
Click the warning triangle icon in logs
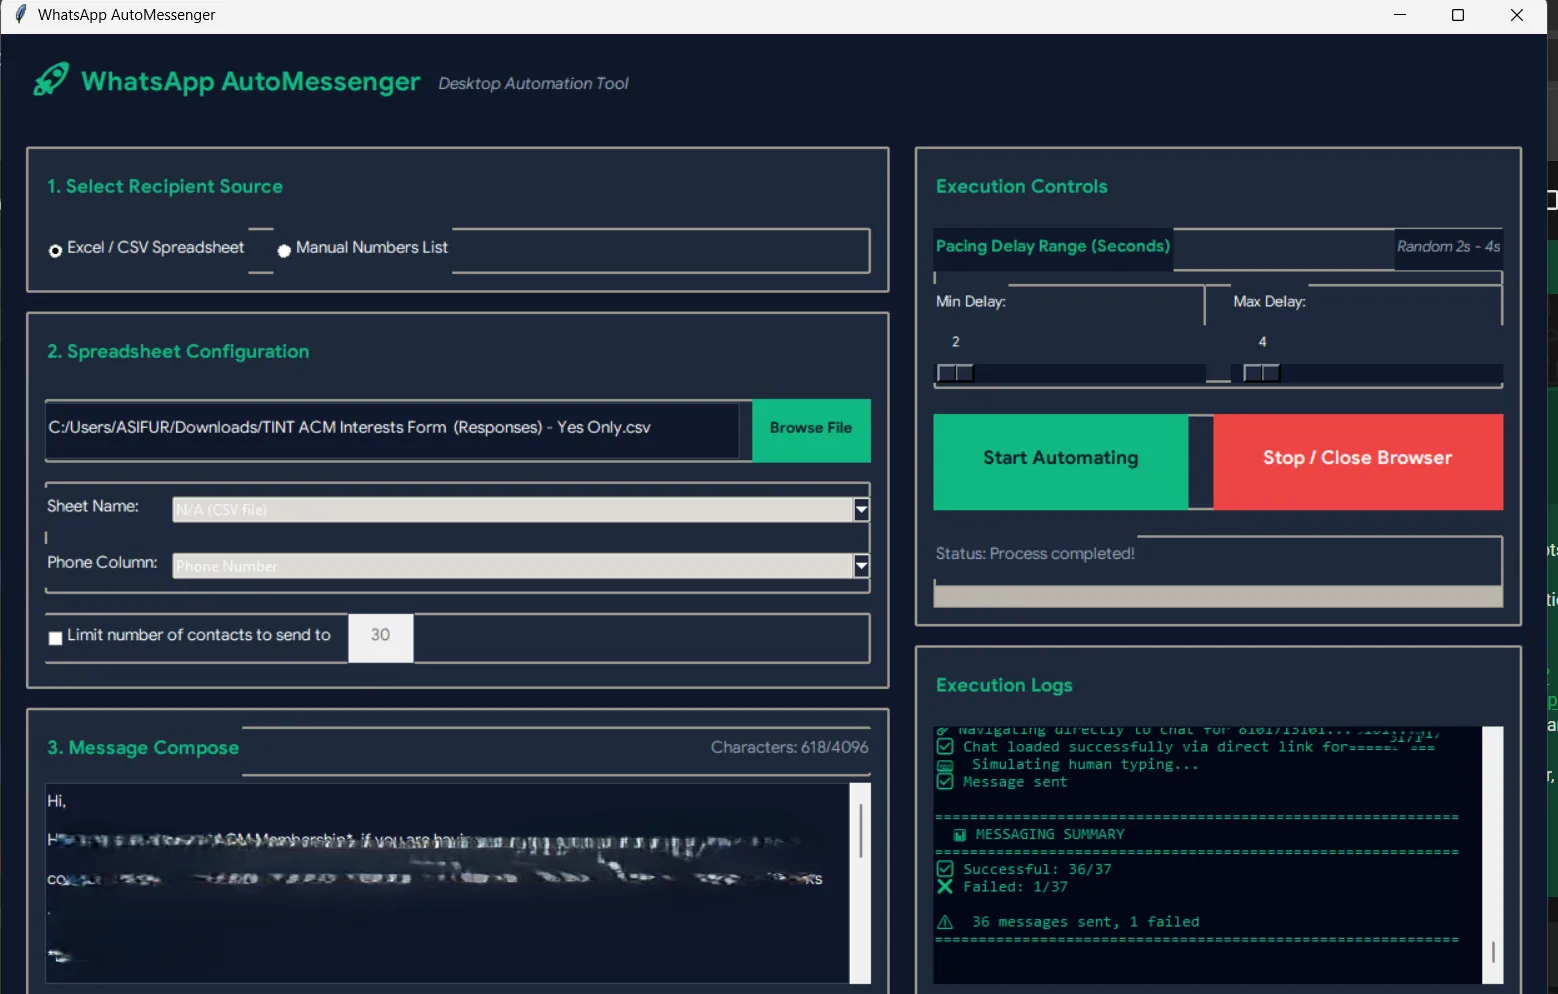(945, 922)
